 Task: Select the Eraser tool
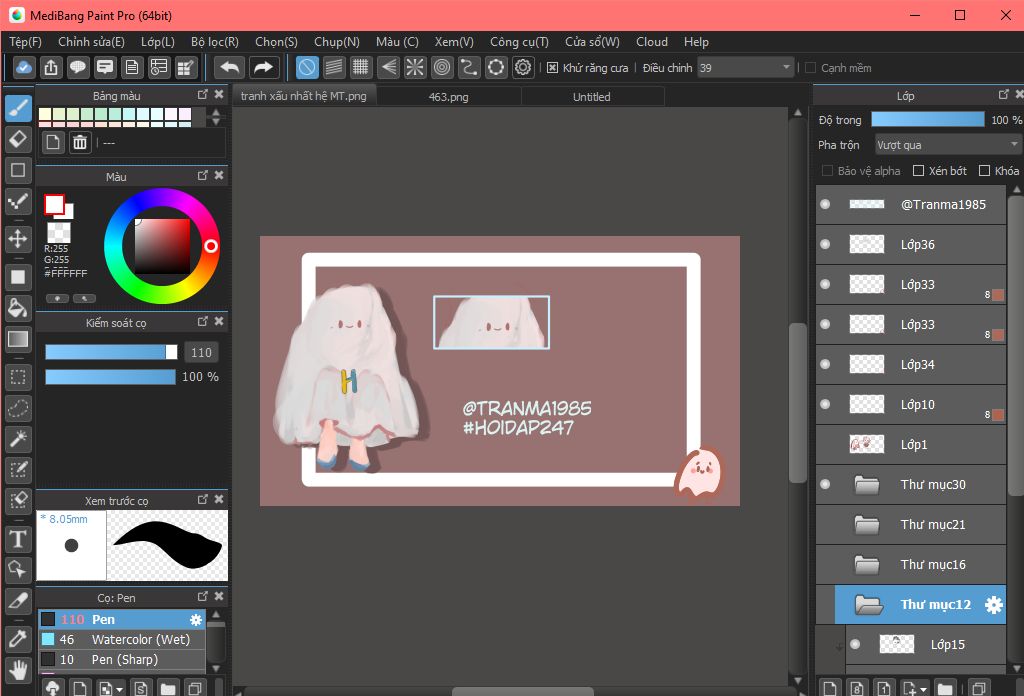click(x=18, y=139)
